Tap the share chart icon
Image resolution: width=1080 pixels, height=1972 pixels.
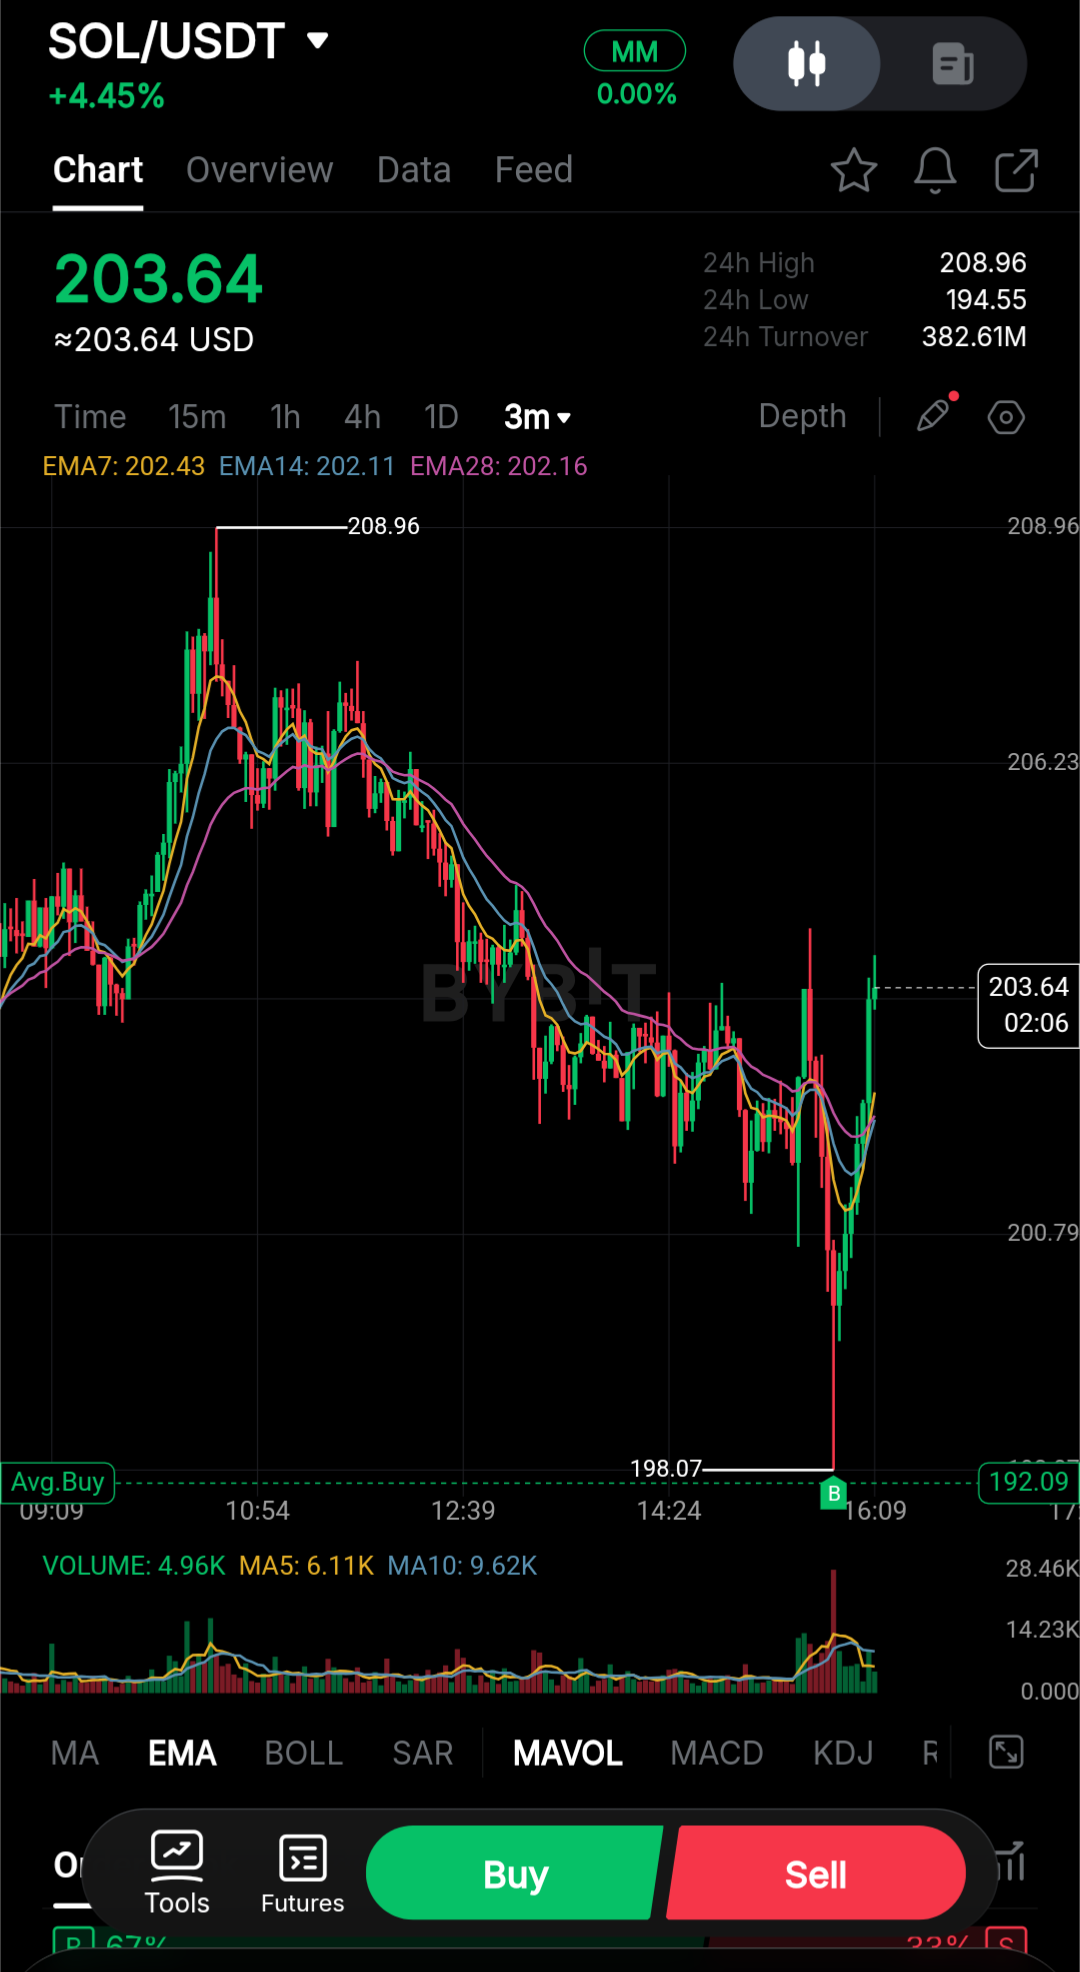(x=1016, y=170)
